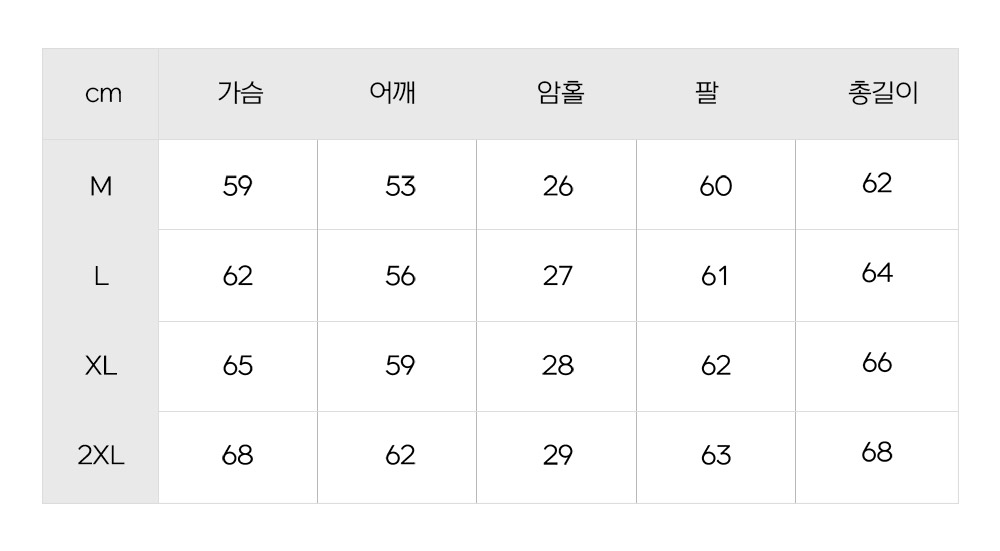1000x551 pixels.
Task: Click the 팔 column header
Action: (x=707, y=94)
